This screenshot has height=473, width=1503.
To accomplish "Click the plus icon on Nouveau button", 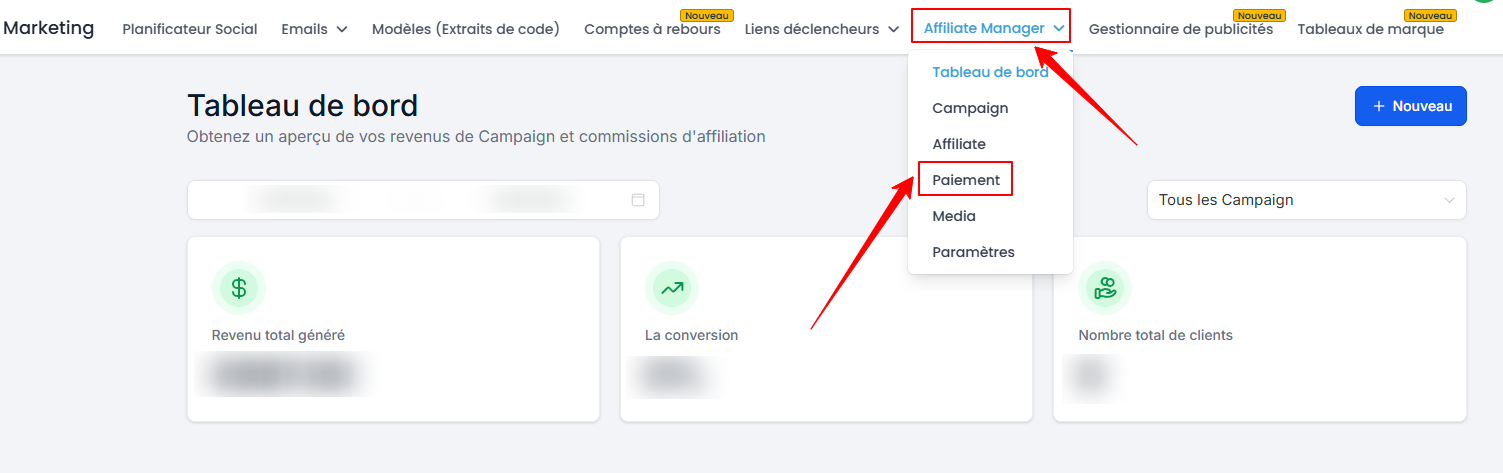I will point(1379,106).
